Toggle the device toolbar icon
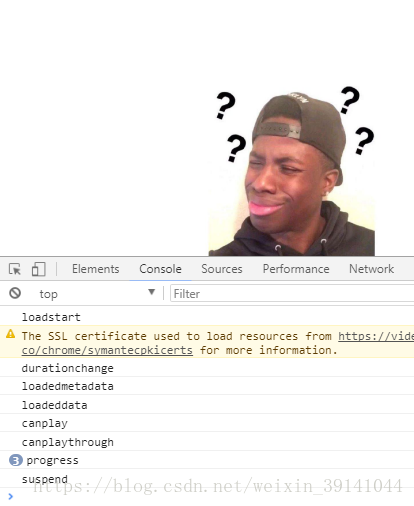 [39, 269]
